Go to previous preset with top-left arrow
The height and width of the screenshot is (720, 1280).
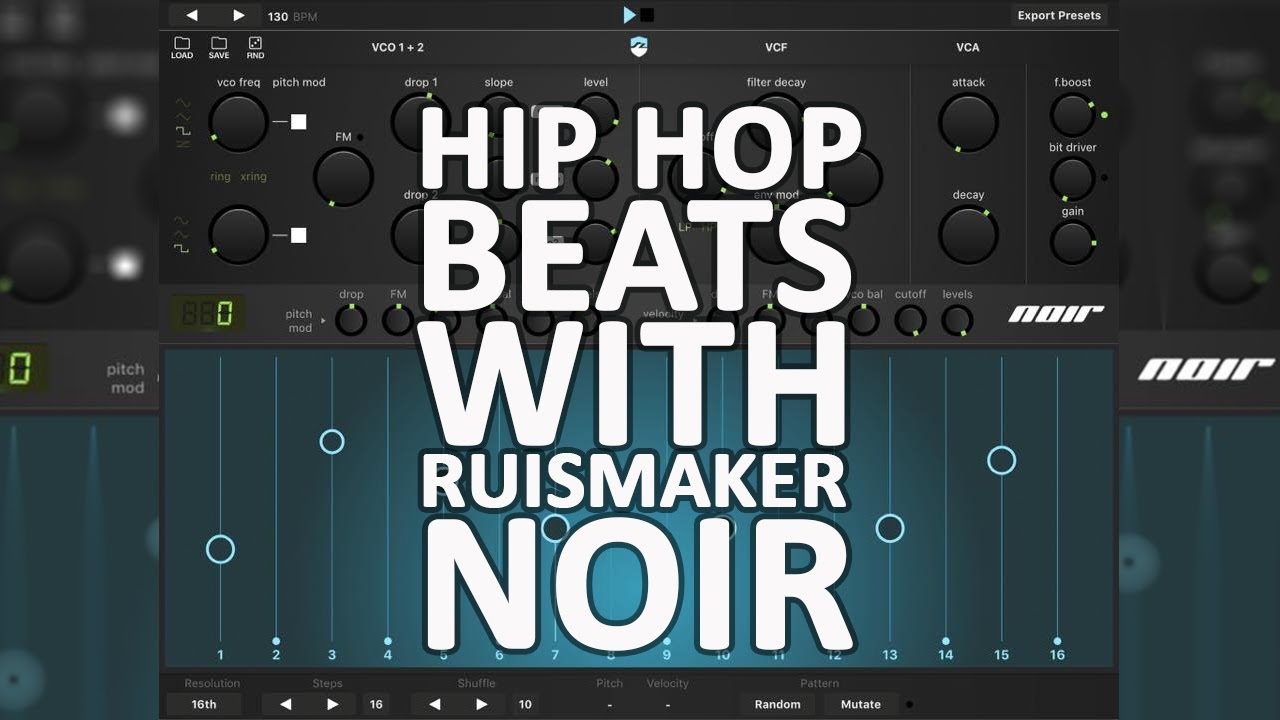(192, 15)
